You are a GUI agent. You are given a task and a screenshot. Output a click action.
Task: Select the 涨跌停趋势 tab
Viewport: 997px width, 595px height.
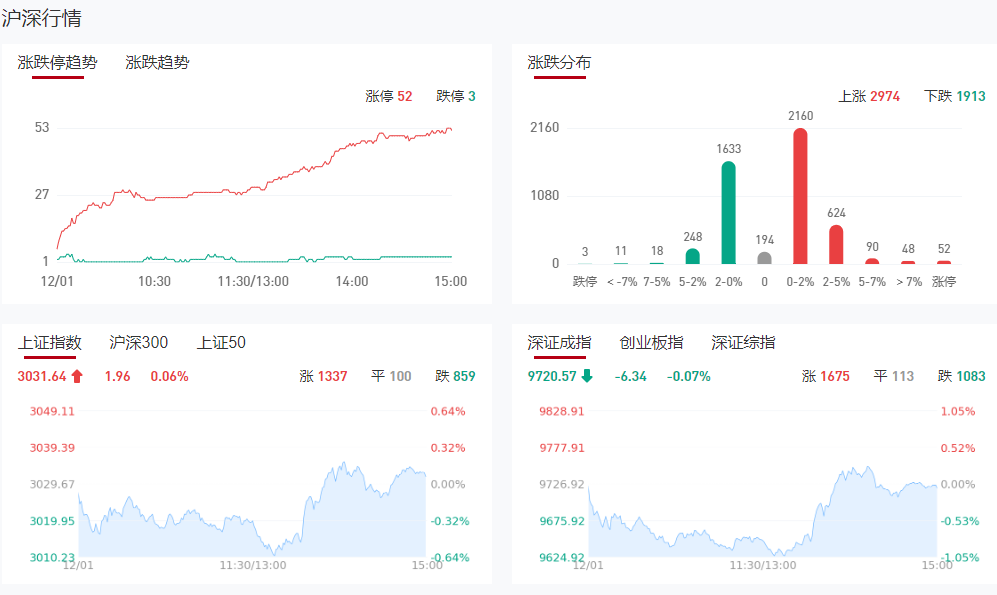click(57, 62)
